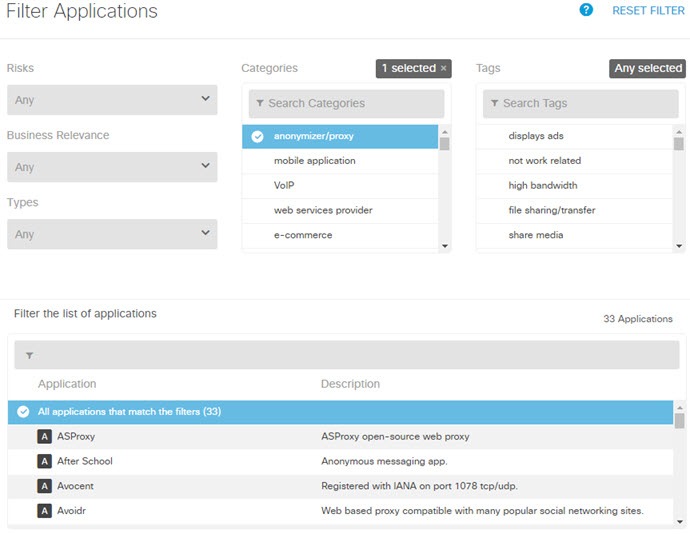Click the 'Any selected' tags badge
This screenshot has height=534, width=690.
[647, 68]
